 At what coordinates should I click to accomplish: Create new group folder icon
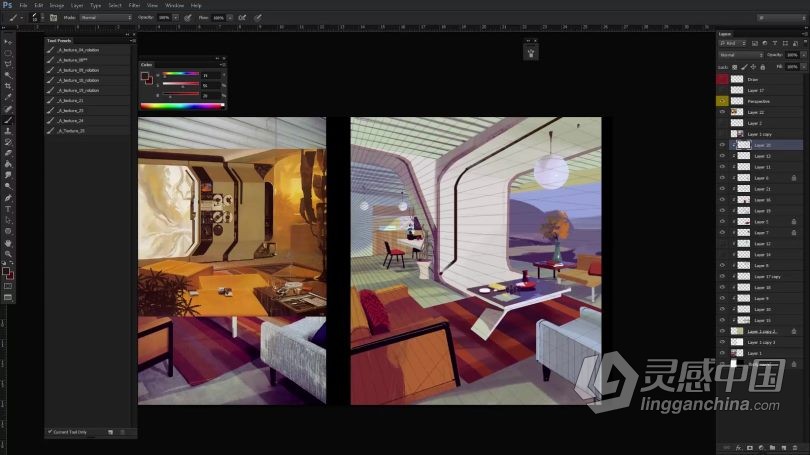(x=772, y=448)
